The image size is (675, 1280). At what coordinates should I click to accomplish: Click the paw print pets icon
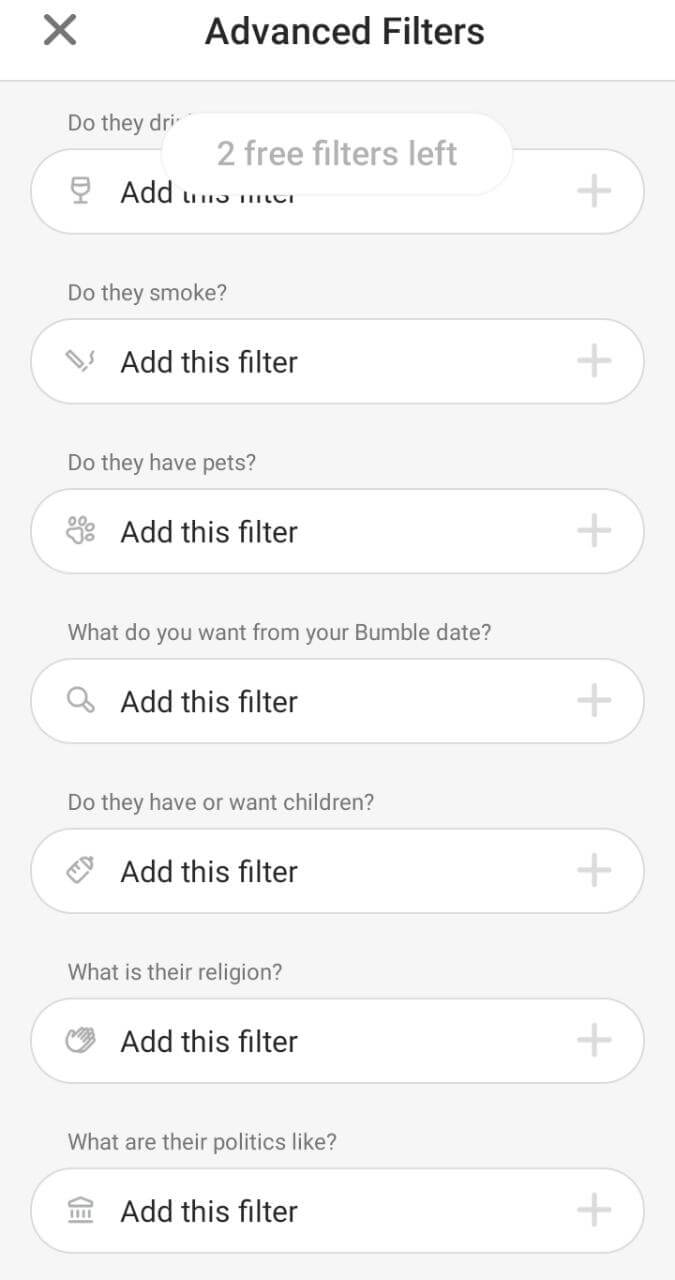(80, 531)
